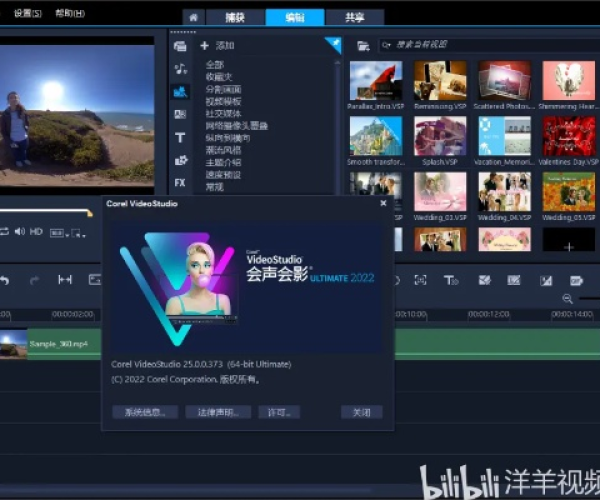
Task: Select the Wedding_04.VSP thumbnail
Action: (504, 192)
